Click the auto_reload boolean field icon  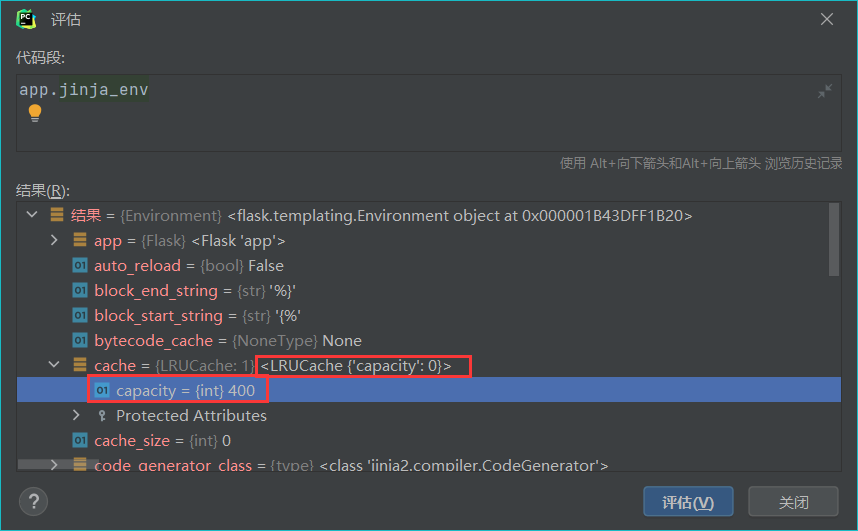point(80,266)
